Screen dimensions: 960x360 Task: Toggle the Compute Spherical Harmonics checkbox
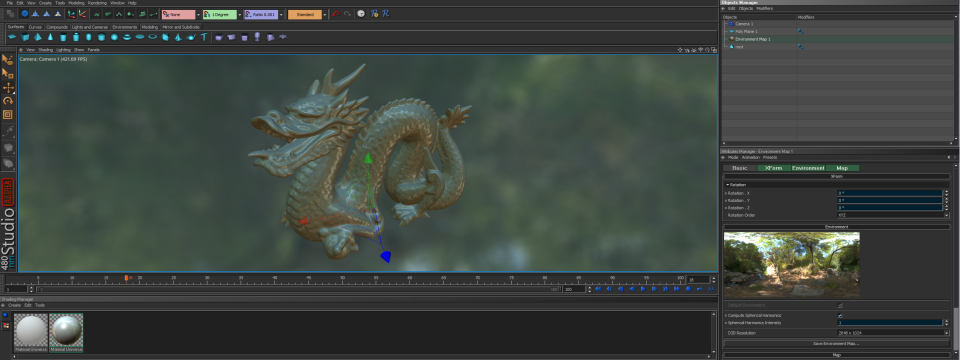point(840,315)
